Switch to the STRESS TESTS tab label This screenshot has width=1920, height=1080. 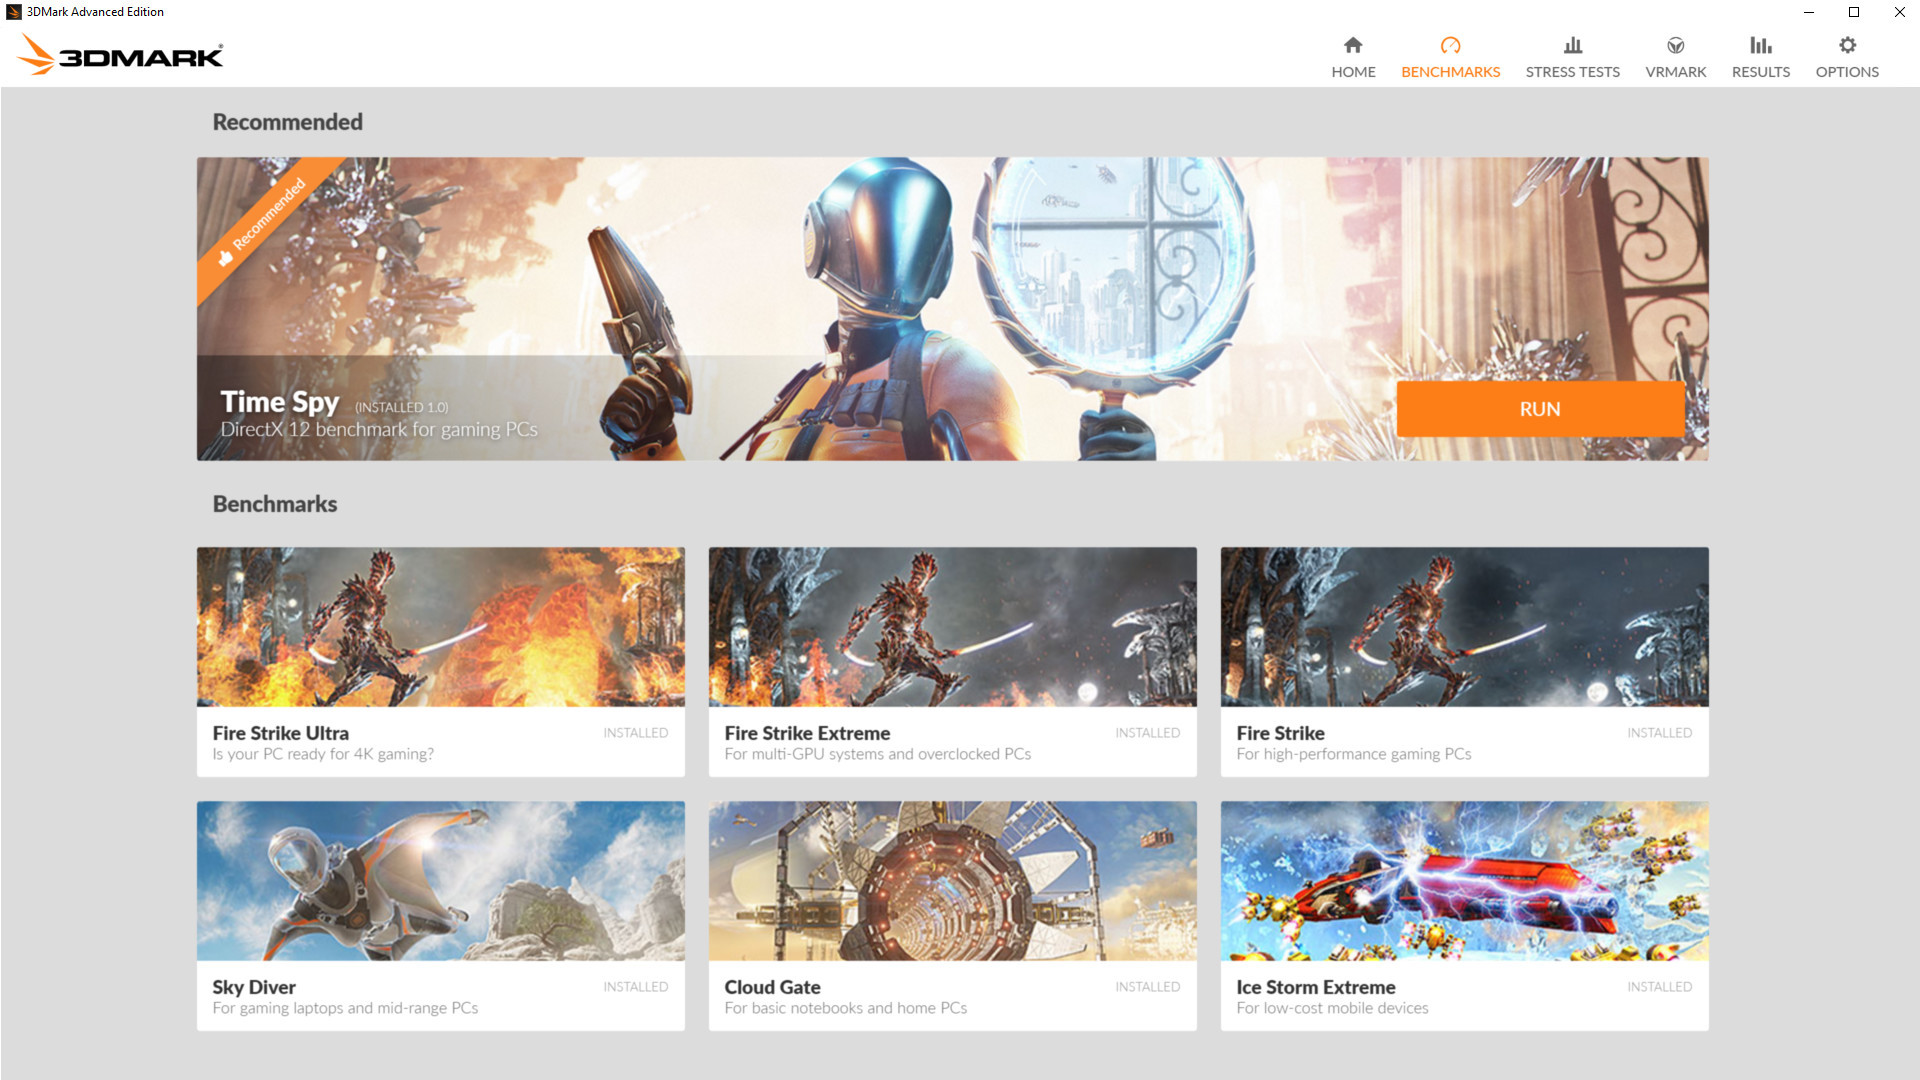(x=1573, y=72)
